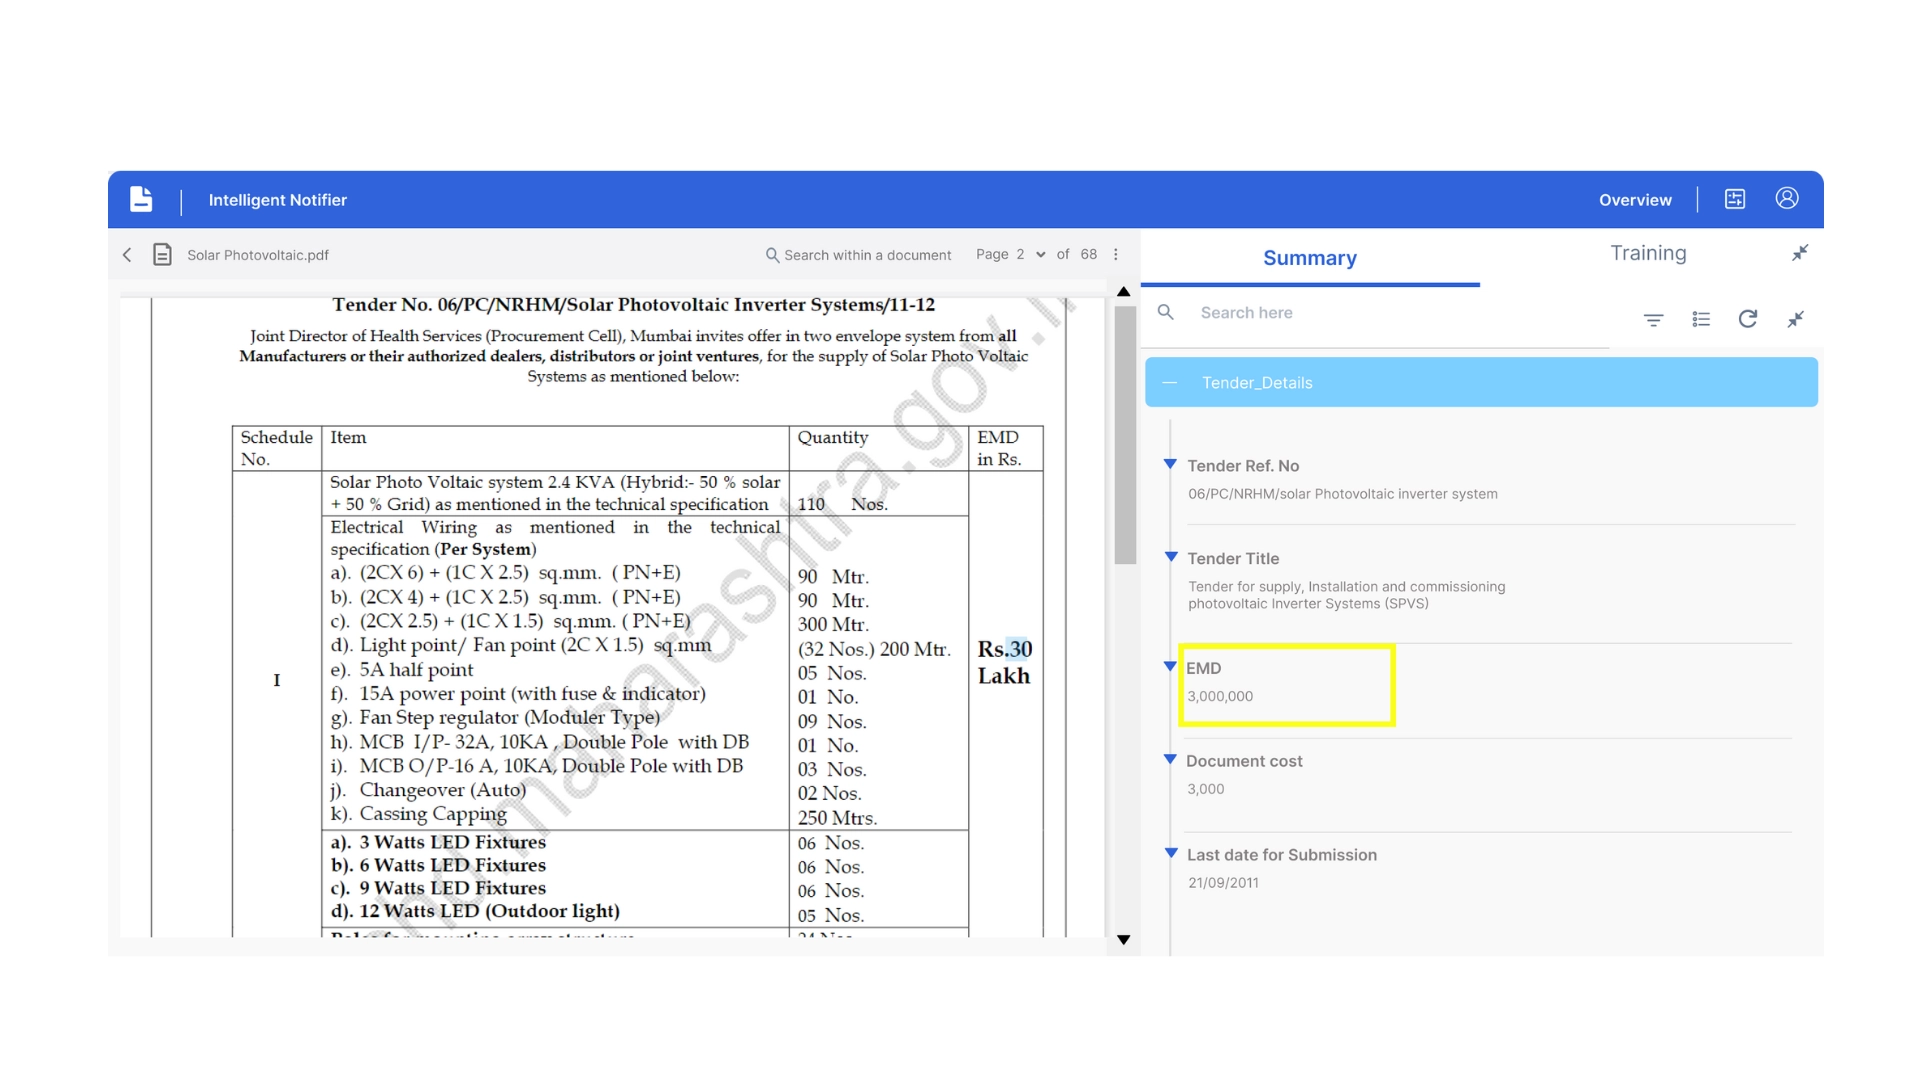Screen dimensions: 1920x1080
Task: Click the document scrollbar down arrow
Action: point(1124,940)
